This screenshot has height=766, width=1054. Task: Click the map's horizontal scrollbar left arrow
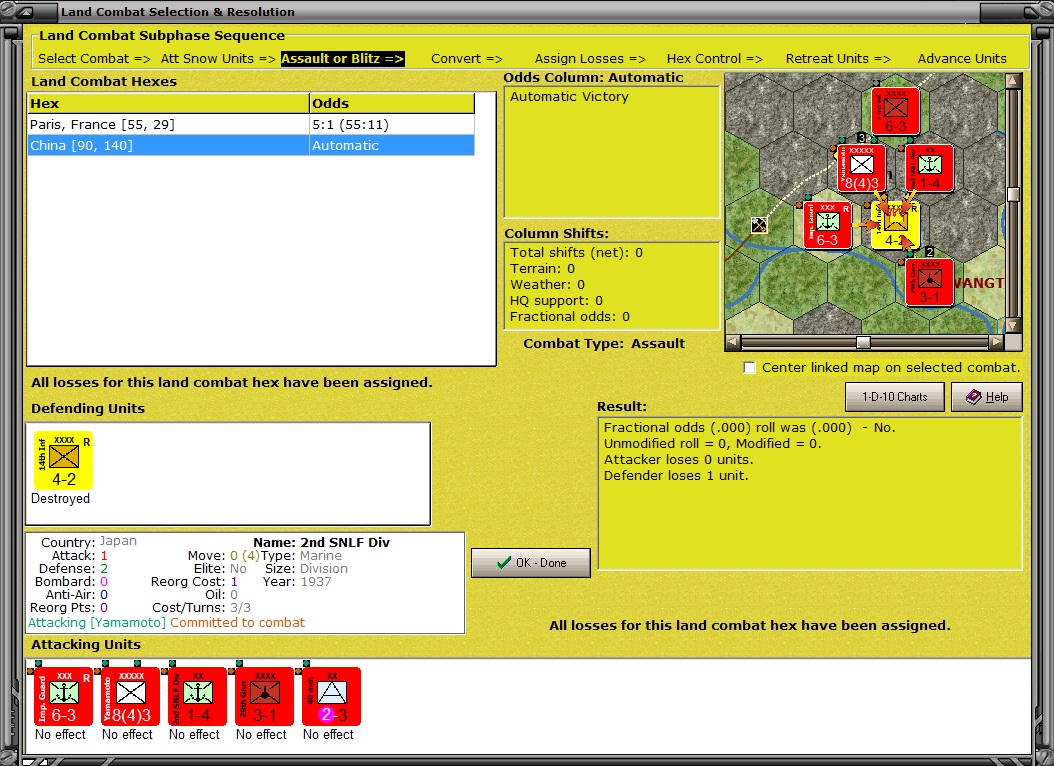click(x=733, y=342)
